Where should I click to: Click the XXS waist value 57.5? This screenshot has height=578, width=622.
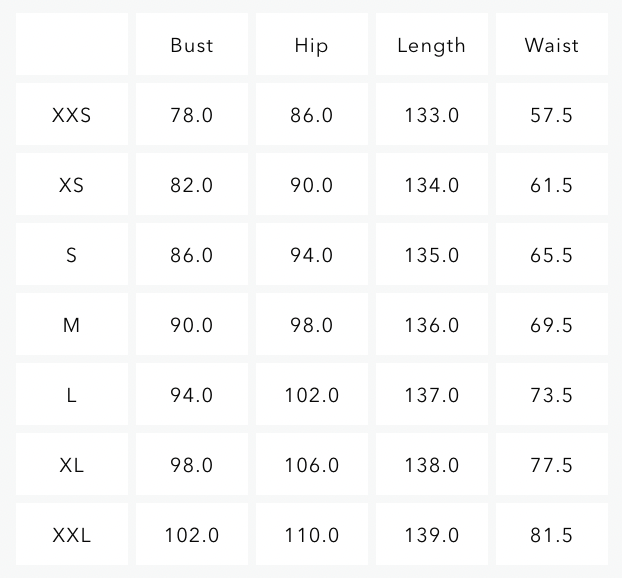[x=551, y=115]
